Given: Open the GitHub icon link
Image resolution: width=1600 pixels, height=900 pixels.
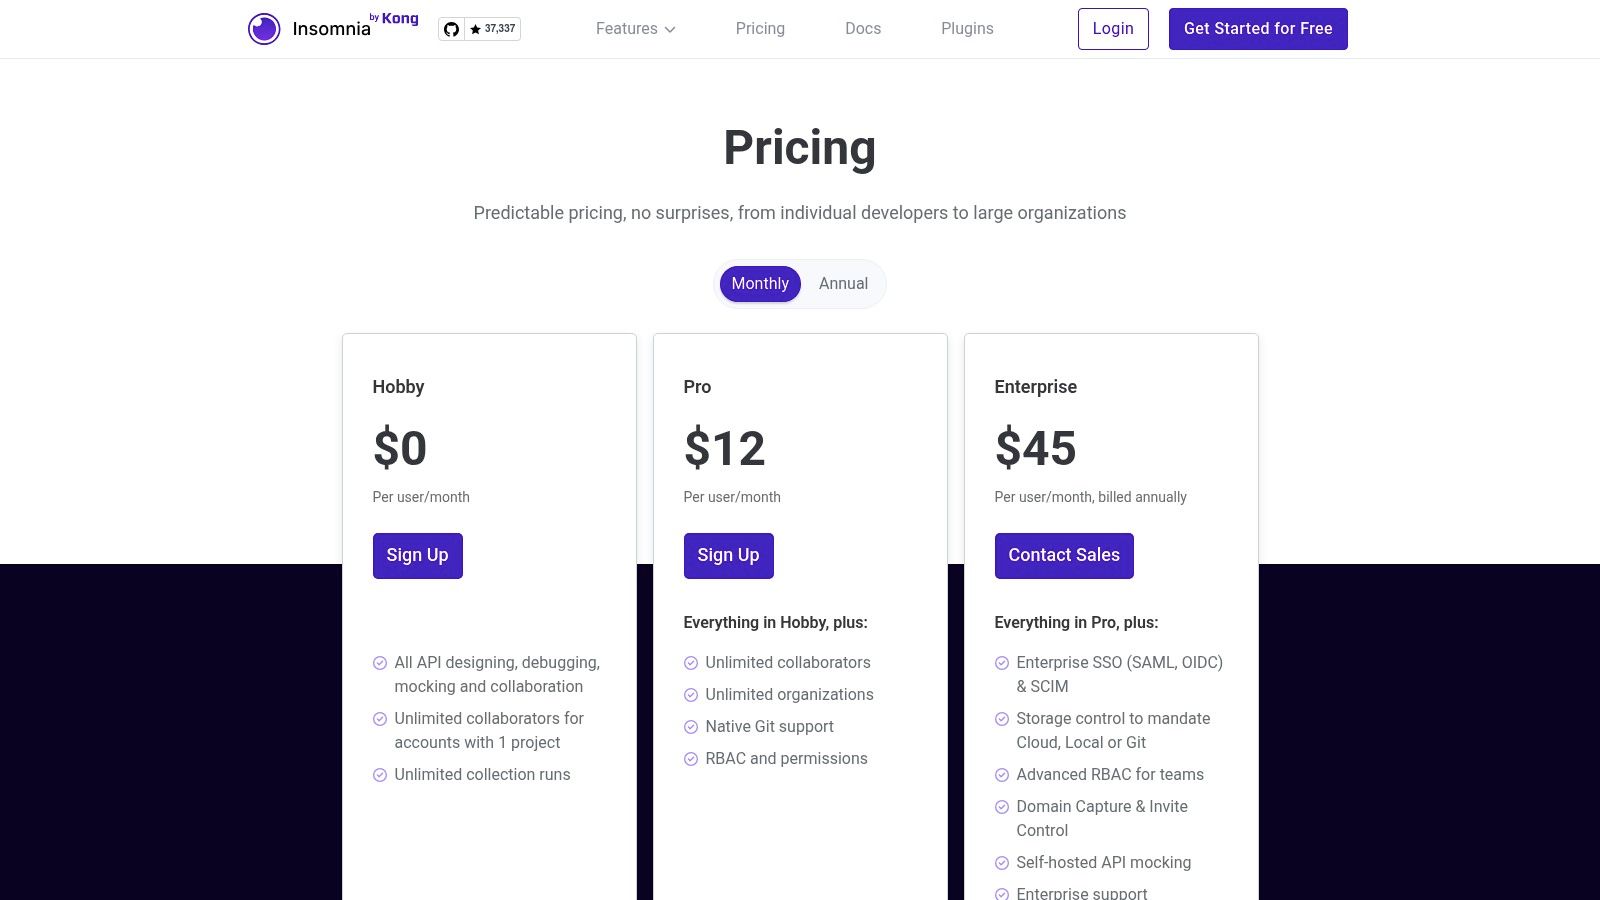Looking at the screenshot, I should point(452,29).
